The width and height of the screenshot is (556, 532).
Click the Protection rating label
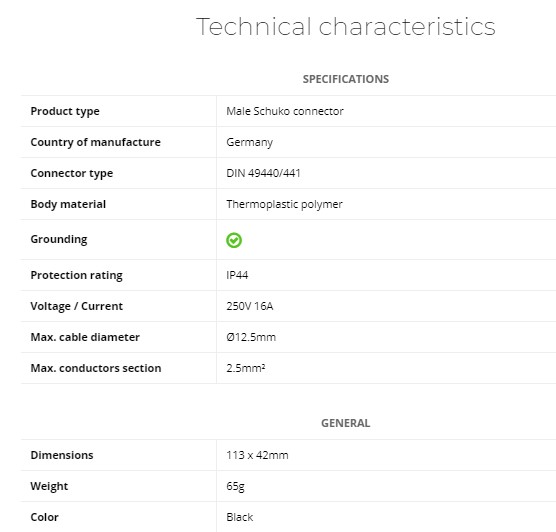point(76,275)
